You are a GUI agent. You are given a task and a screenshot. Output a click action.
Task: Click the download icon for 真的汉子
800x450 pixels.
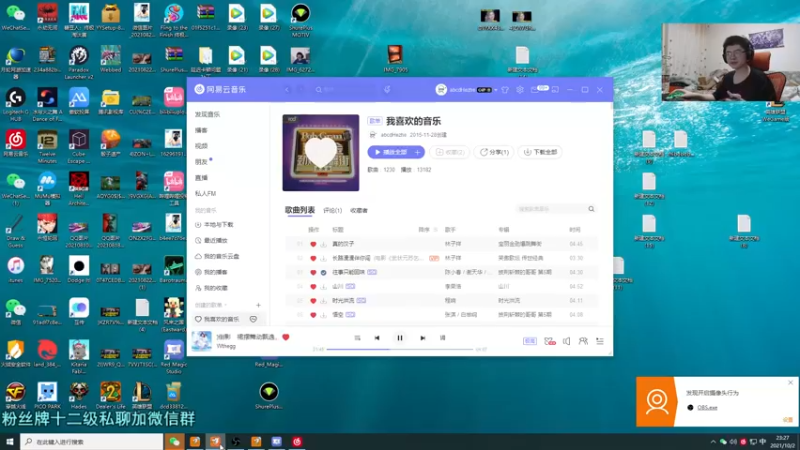[x=323, y=244]
